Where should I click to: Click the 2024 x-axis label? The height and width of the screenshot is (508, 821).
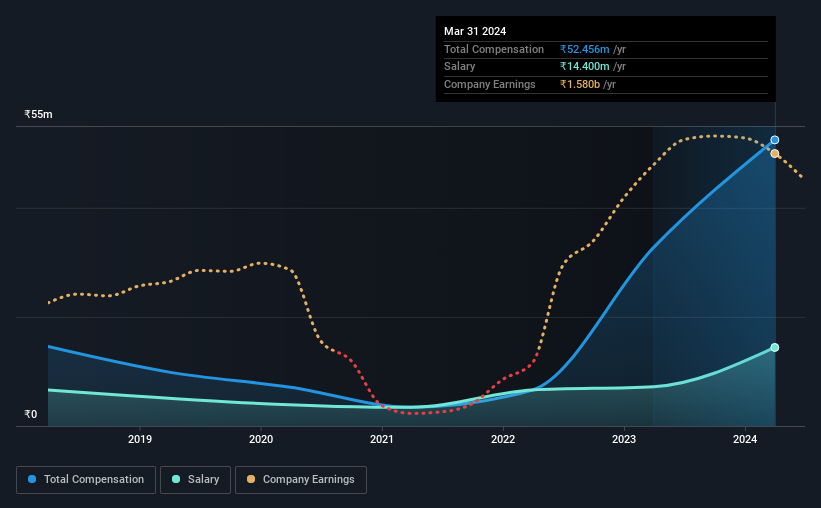[745, 439]
